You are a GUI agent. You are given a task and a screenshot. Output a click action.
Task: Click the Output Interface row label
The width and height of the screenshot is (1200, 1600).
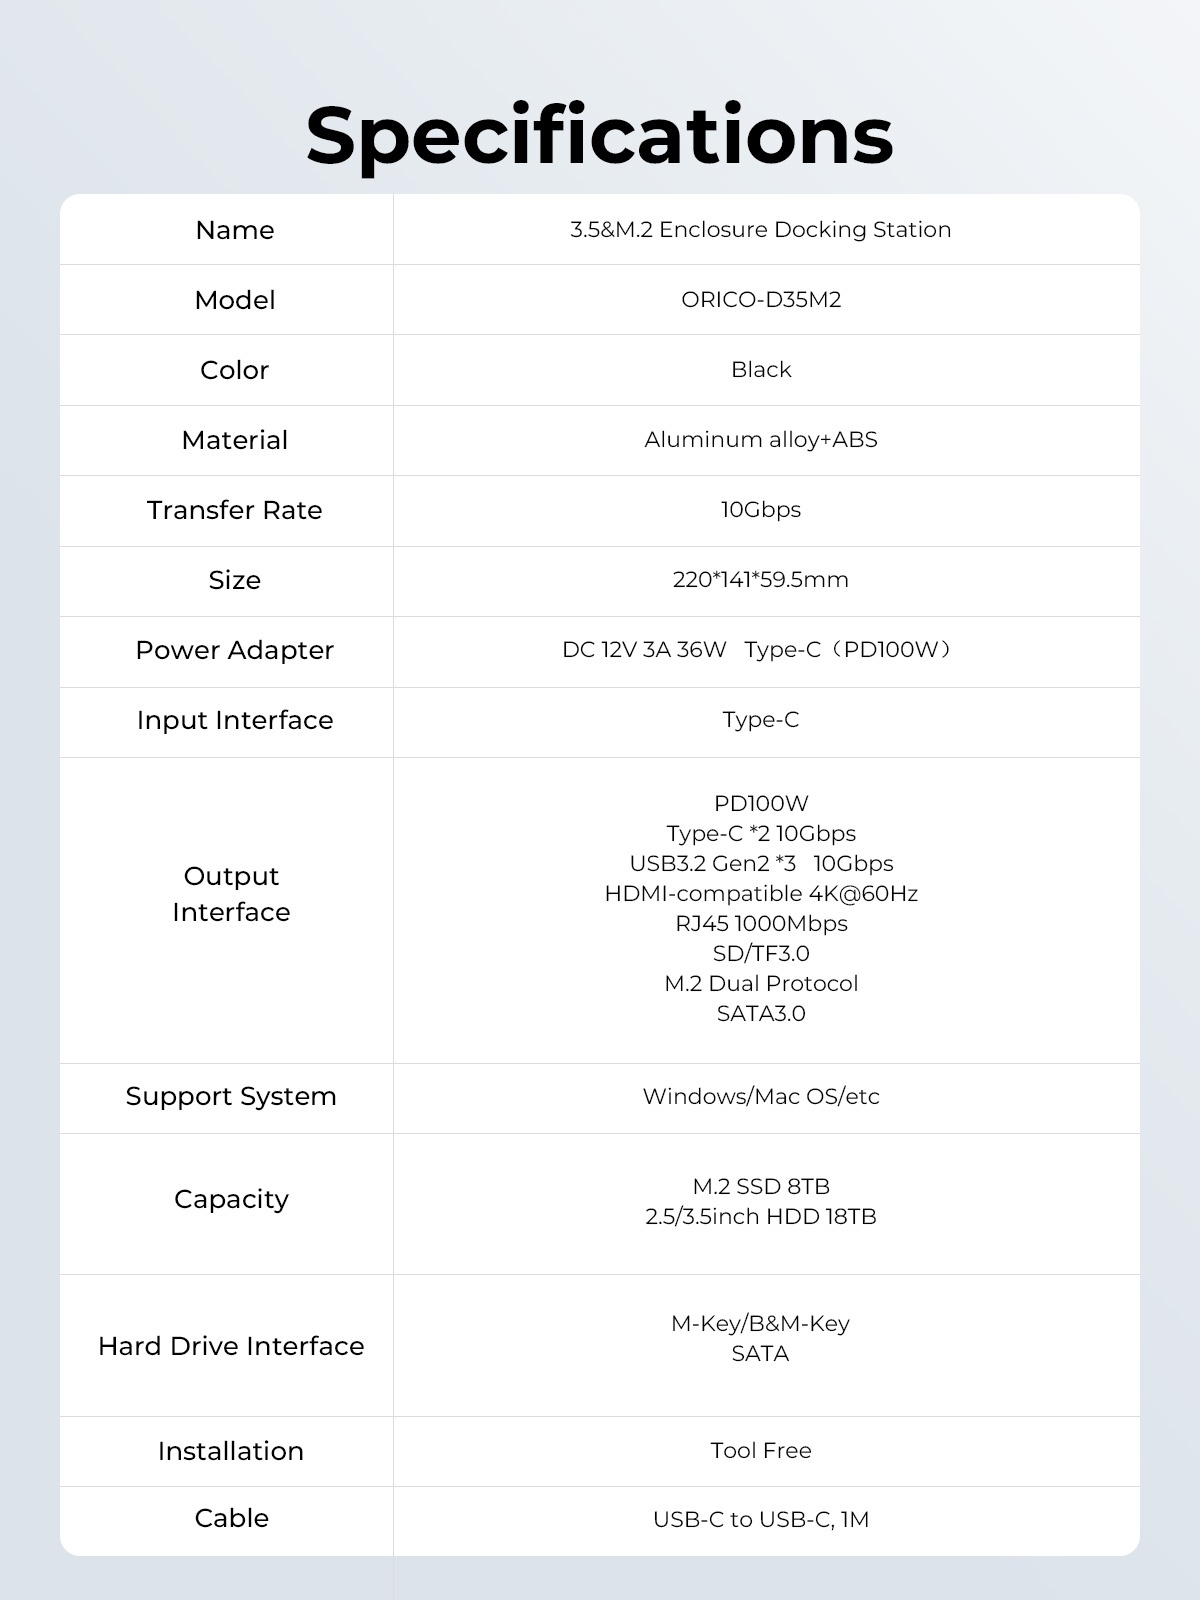coord(231,894)
